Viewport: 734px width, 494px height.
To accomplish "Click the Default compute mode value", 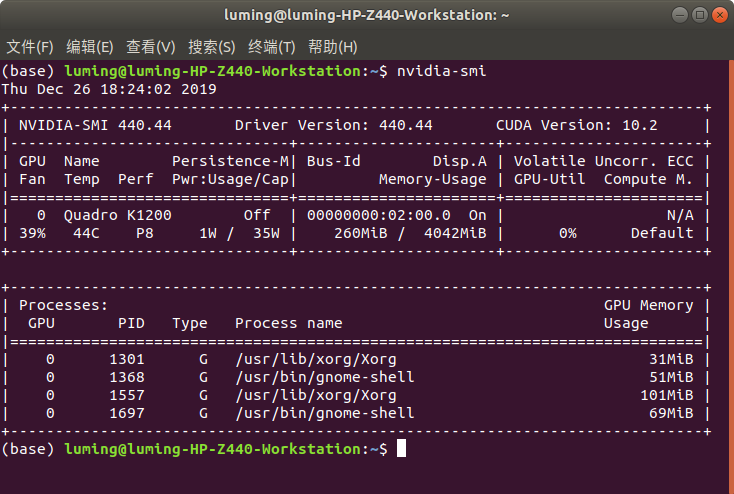I will 662,233.
